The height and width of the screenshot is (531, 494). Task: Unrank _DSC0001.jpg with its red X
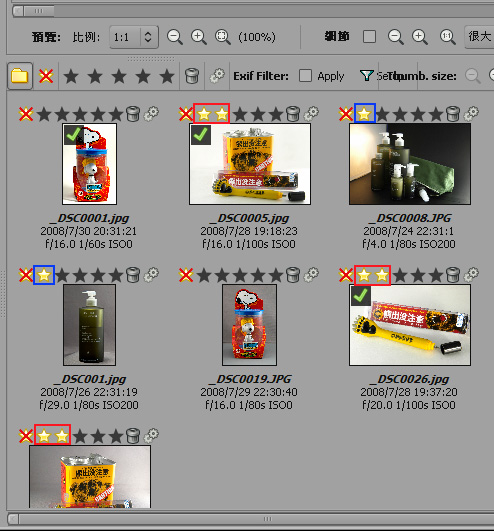pyautogui.click(x=26, y=114)
